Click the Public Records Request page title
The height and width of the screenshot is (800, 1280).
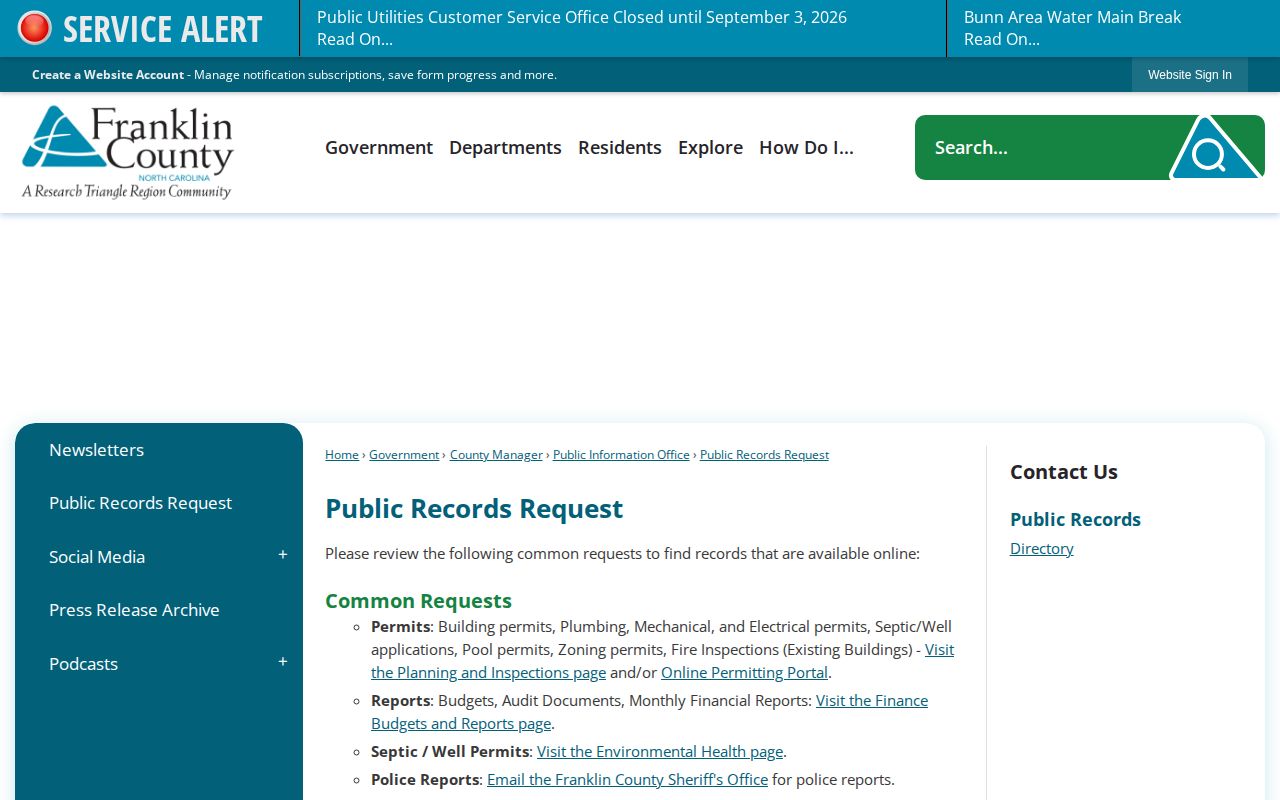(x=474, y=509)
